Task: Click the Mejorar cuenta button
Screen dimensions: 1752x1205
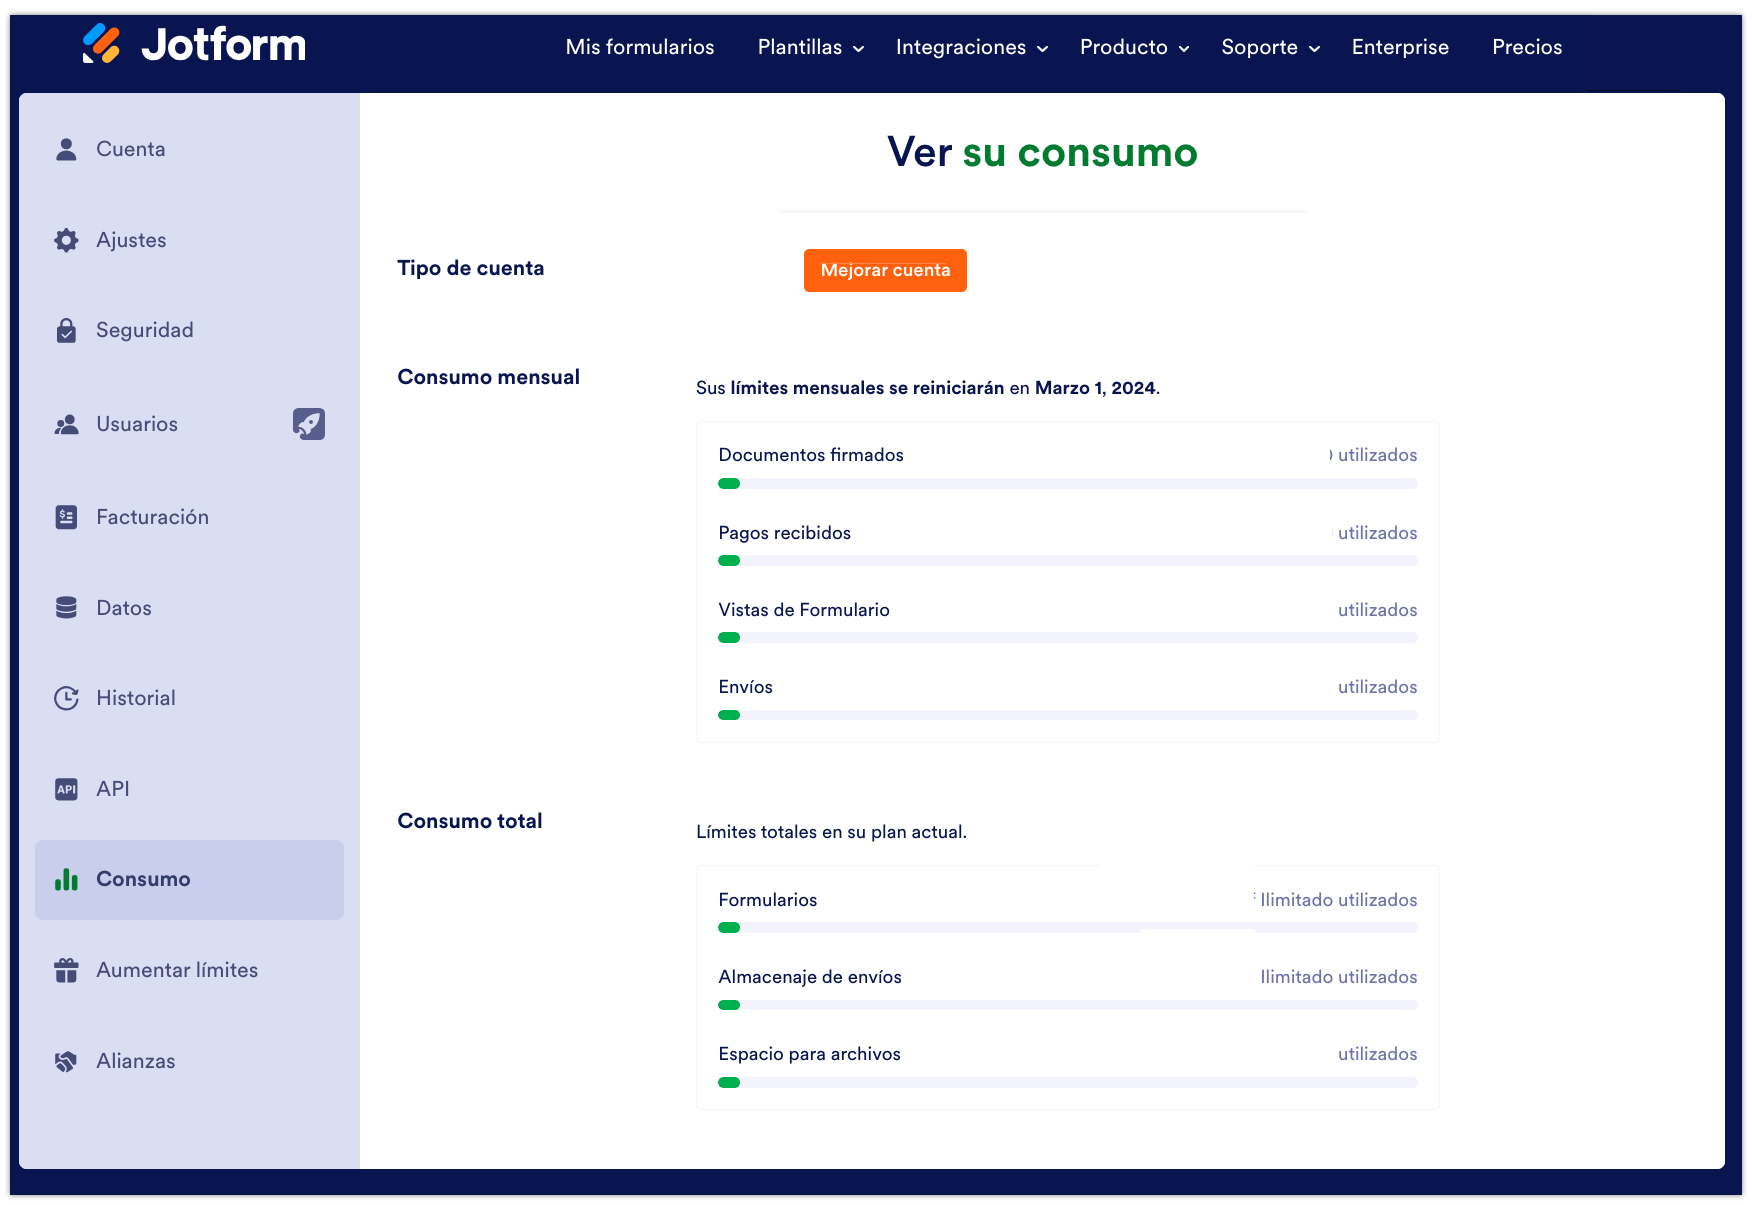Action: [x=885, y=270]
